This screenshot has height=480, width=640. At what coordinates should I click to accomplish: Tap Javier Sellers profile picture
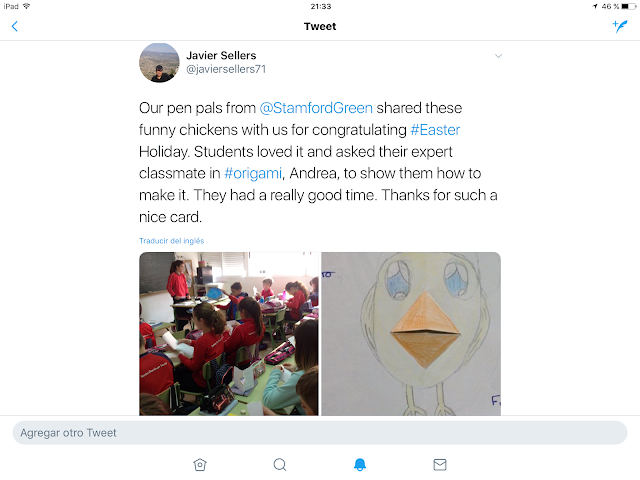[159, 62]
